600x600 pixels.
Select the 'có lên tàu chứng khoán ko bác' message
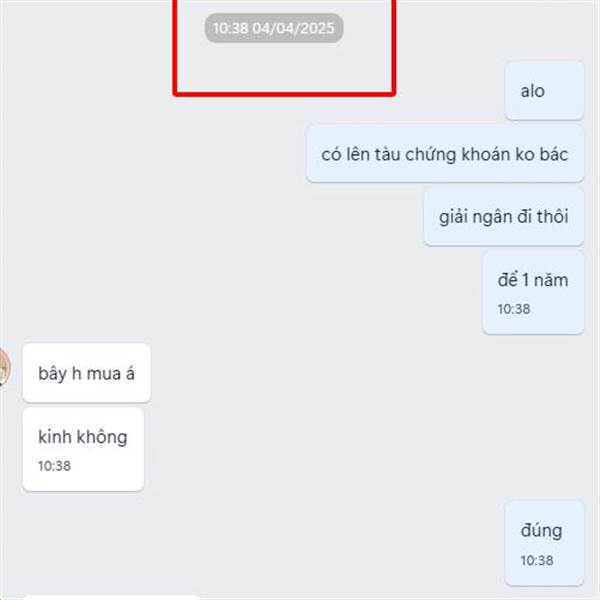(445, 154)
